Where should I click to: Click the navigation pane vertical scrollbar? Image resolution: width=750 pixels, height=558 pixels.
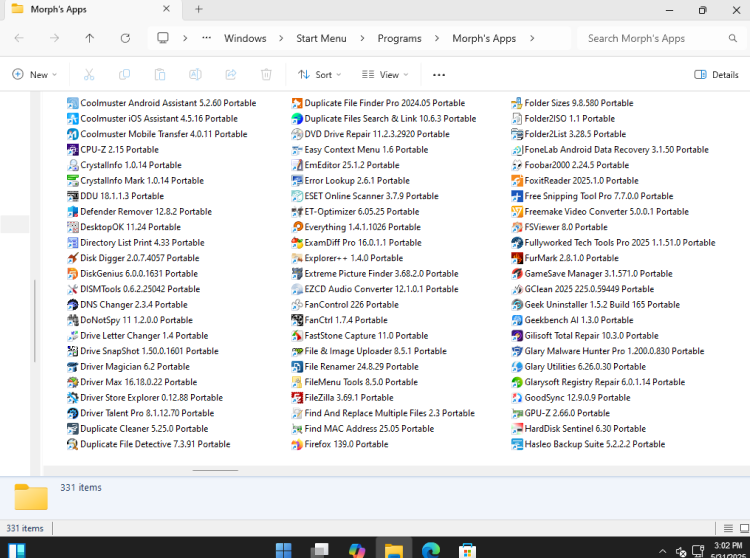tap(34, 320)
